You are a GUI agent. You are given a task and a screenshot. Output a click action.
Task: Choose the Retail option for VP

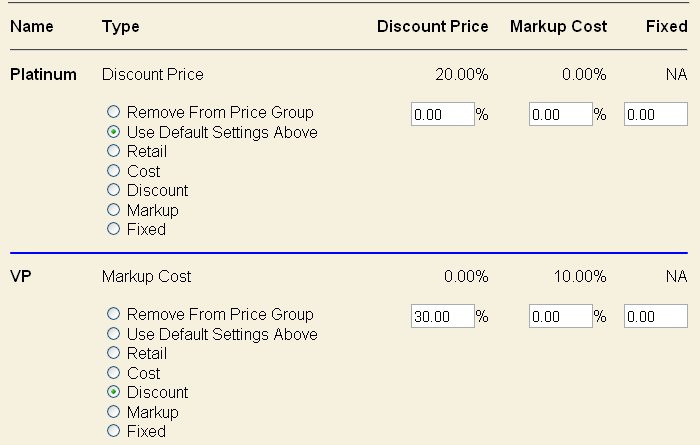click(114, 353)
